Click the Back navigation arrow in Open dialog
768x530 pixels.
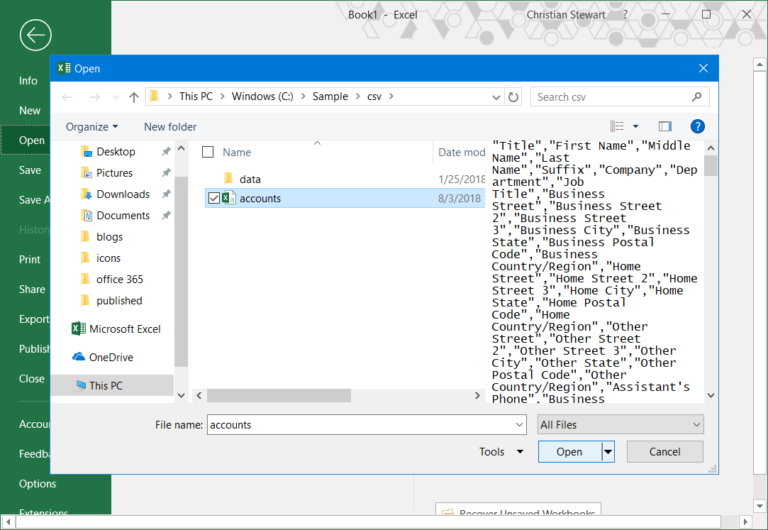[67, 97]
